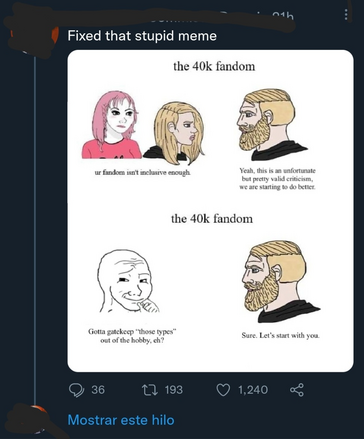Click the caption 'ur fandom isn't inclusive enough'

pos(143,172)
